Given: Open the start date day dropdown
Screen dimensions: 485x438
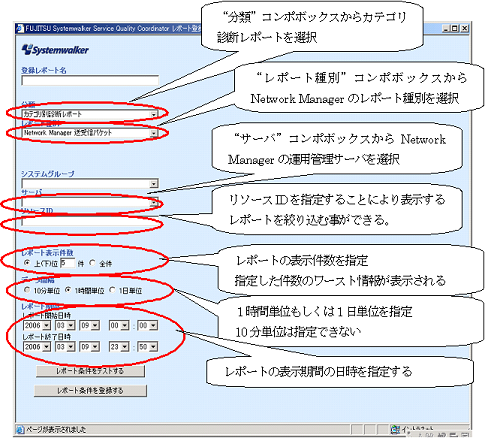Looking at the screenshot, I should click(90, 325).
